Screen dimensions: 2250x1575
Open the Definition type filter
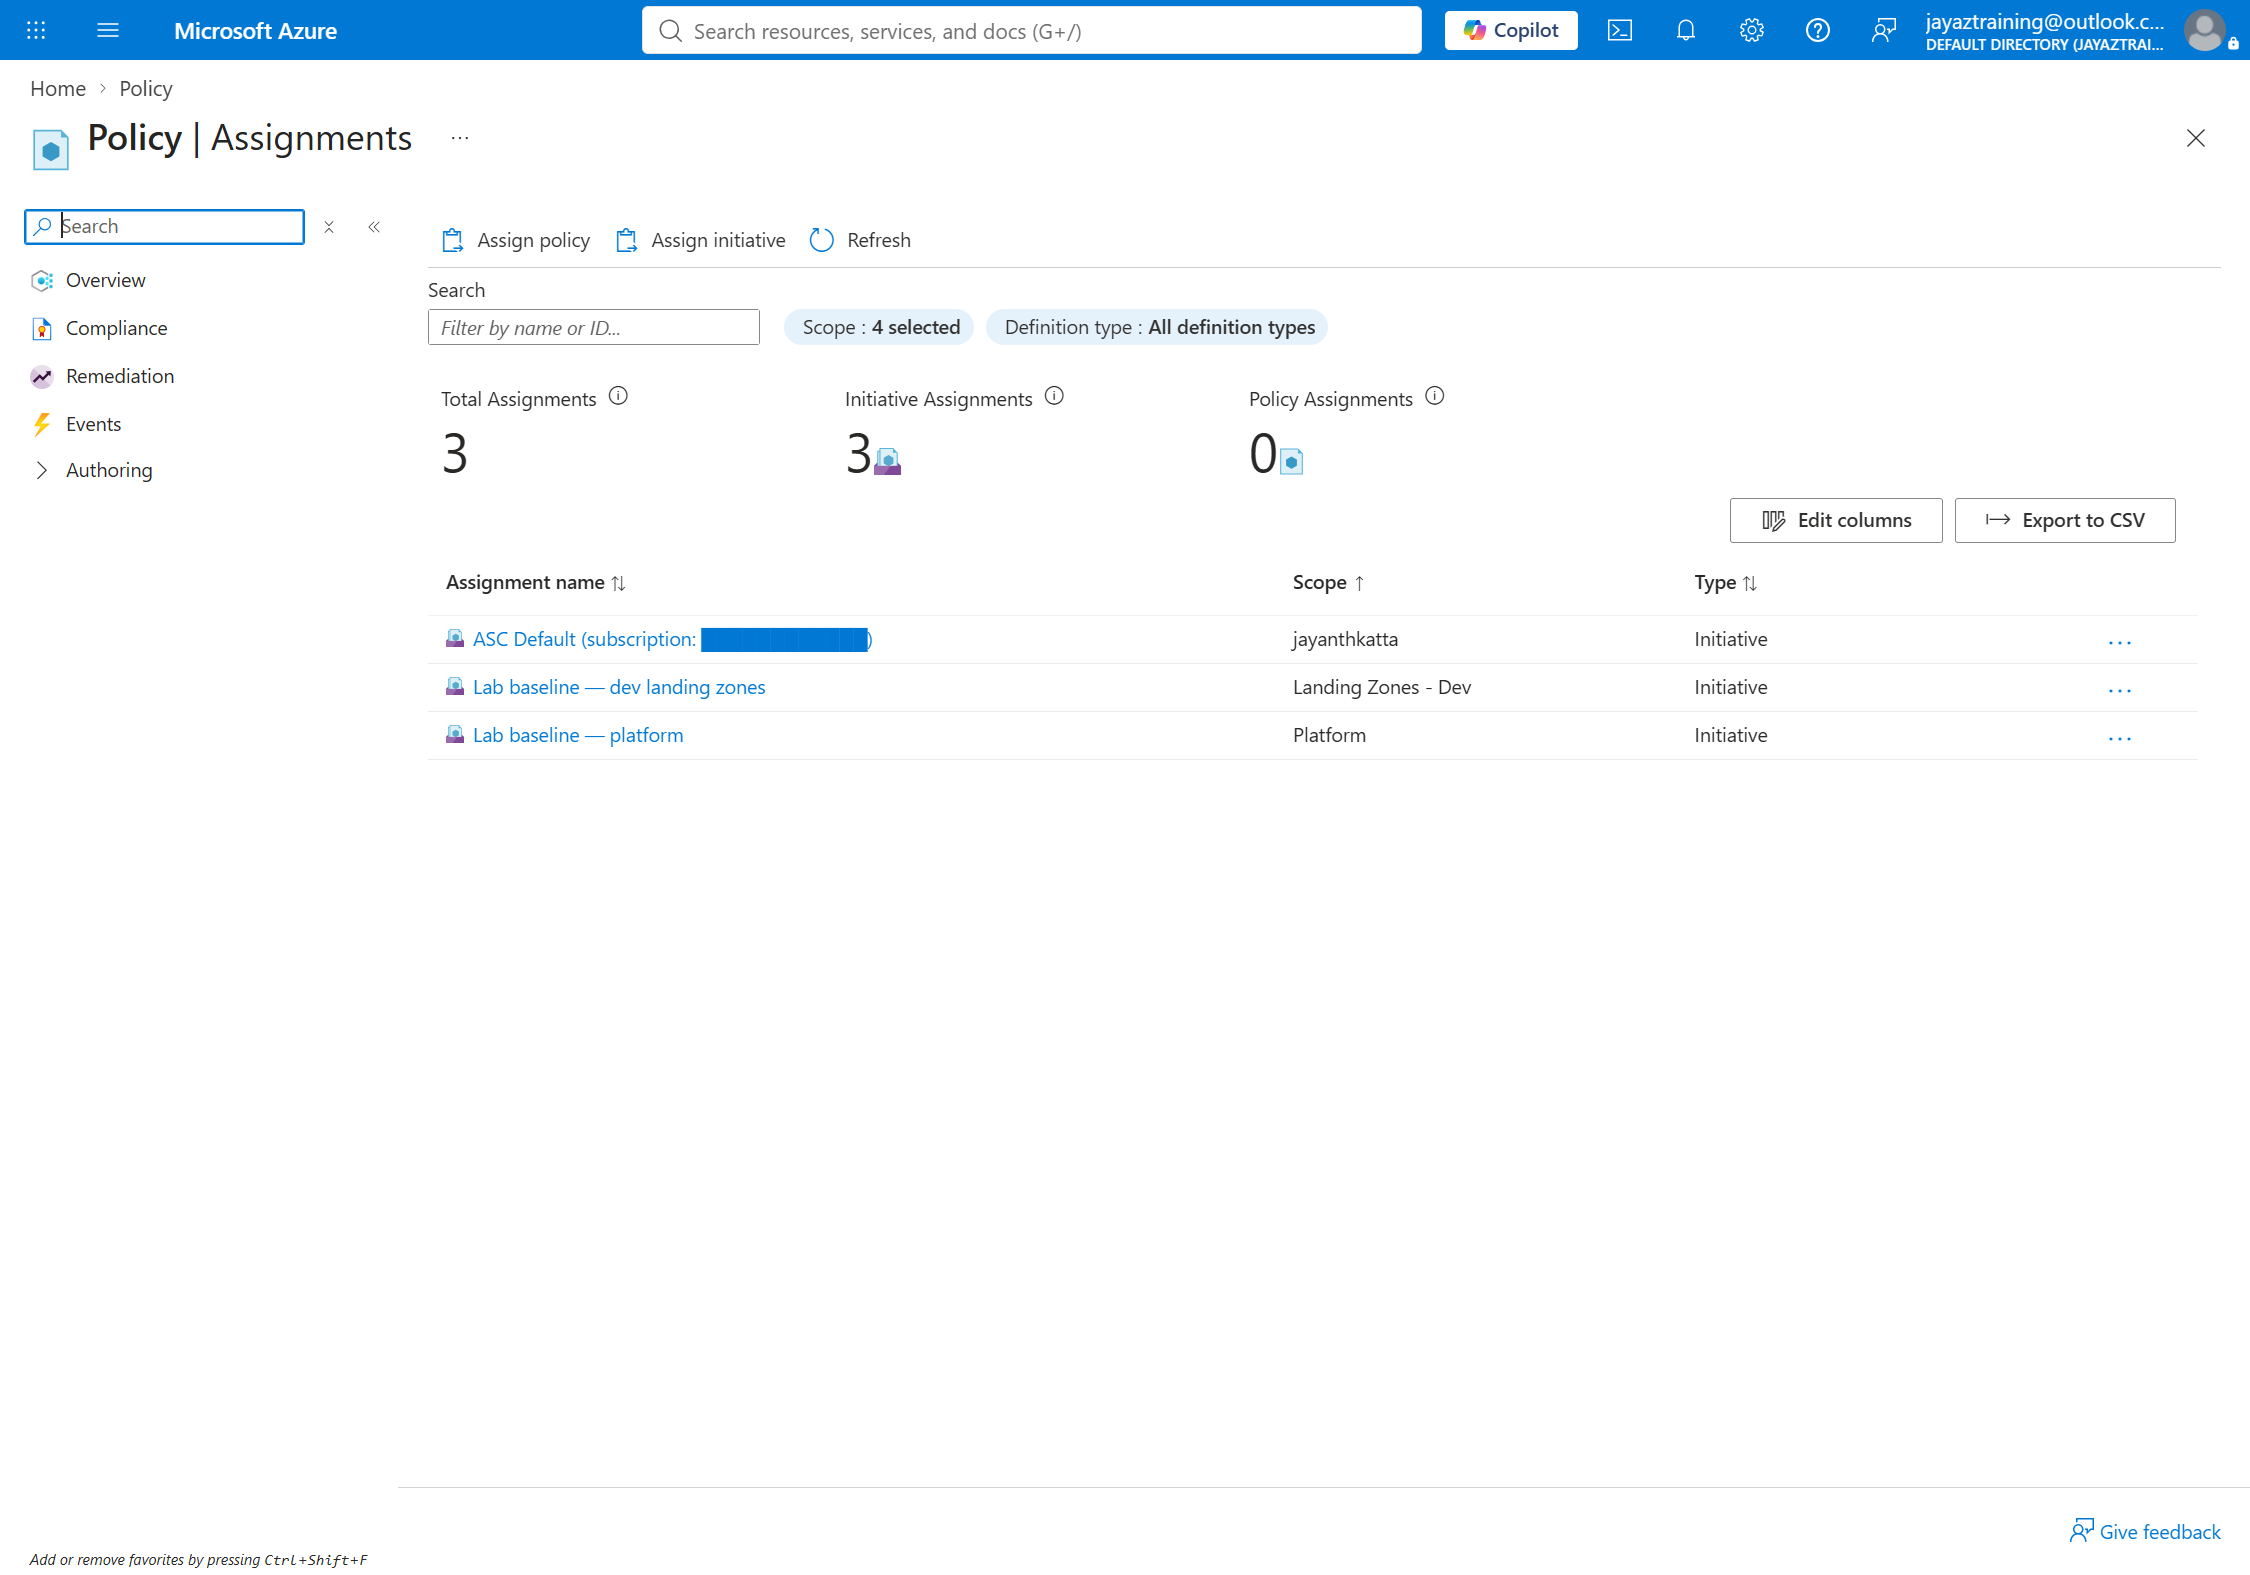tap(1159, 327)
